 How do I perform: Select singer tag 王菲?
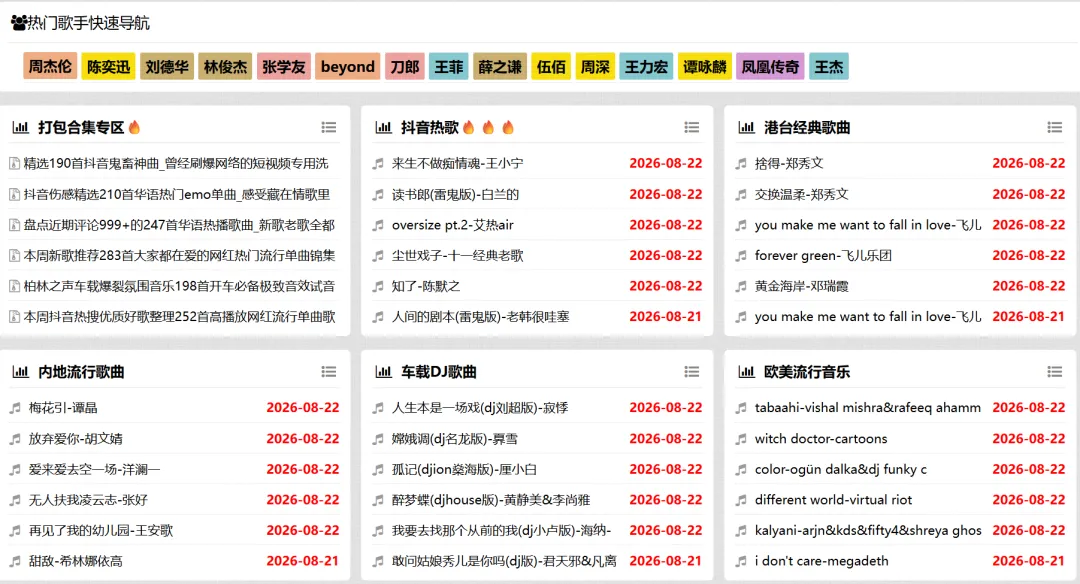coord(448,66)
